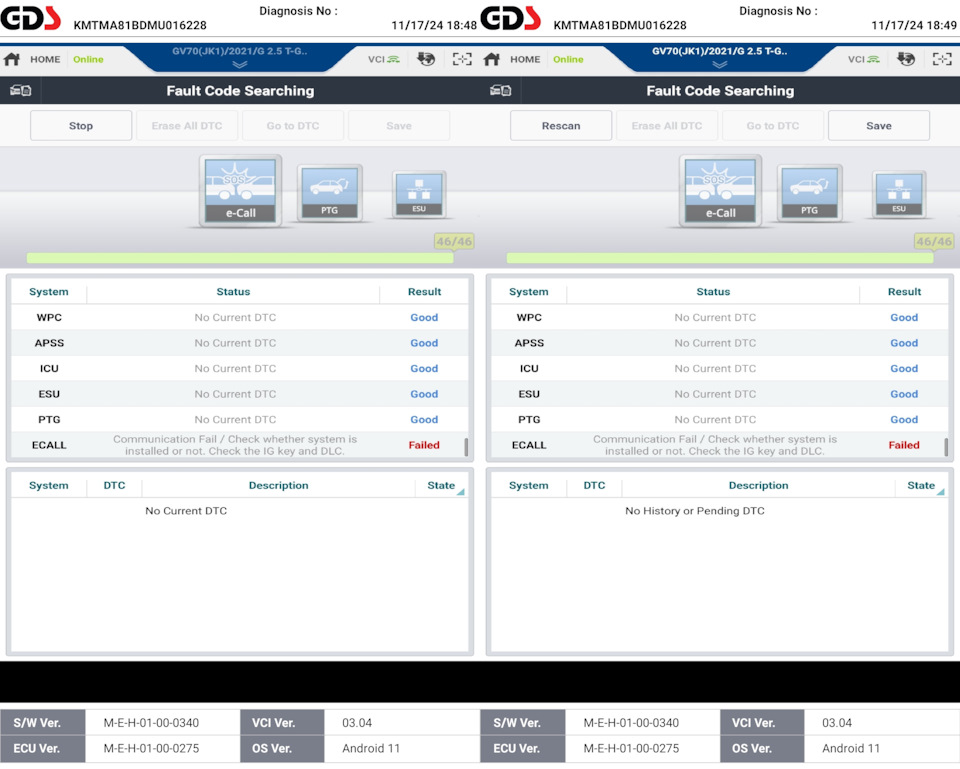Click HOME label in right panel

click(x=525, y=59)
